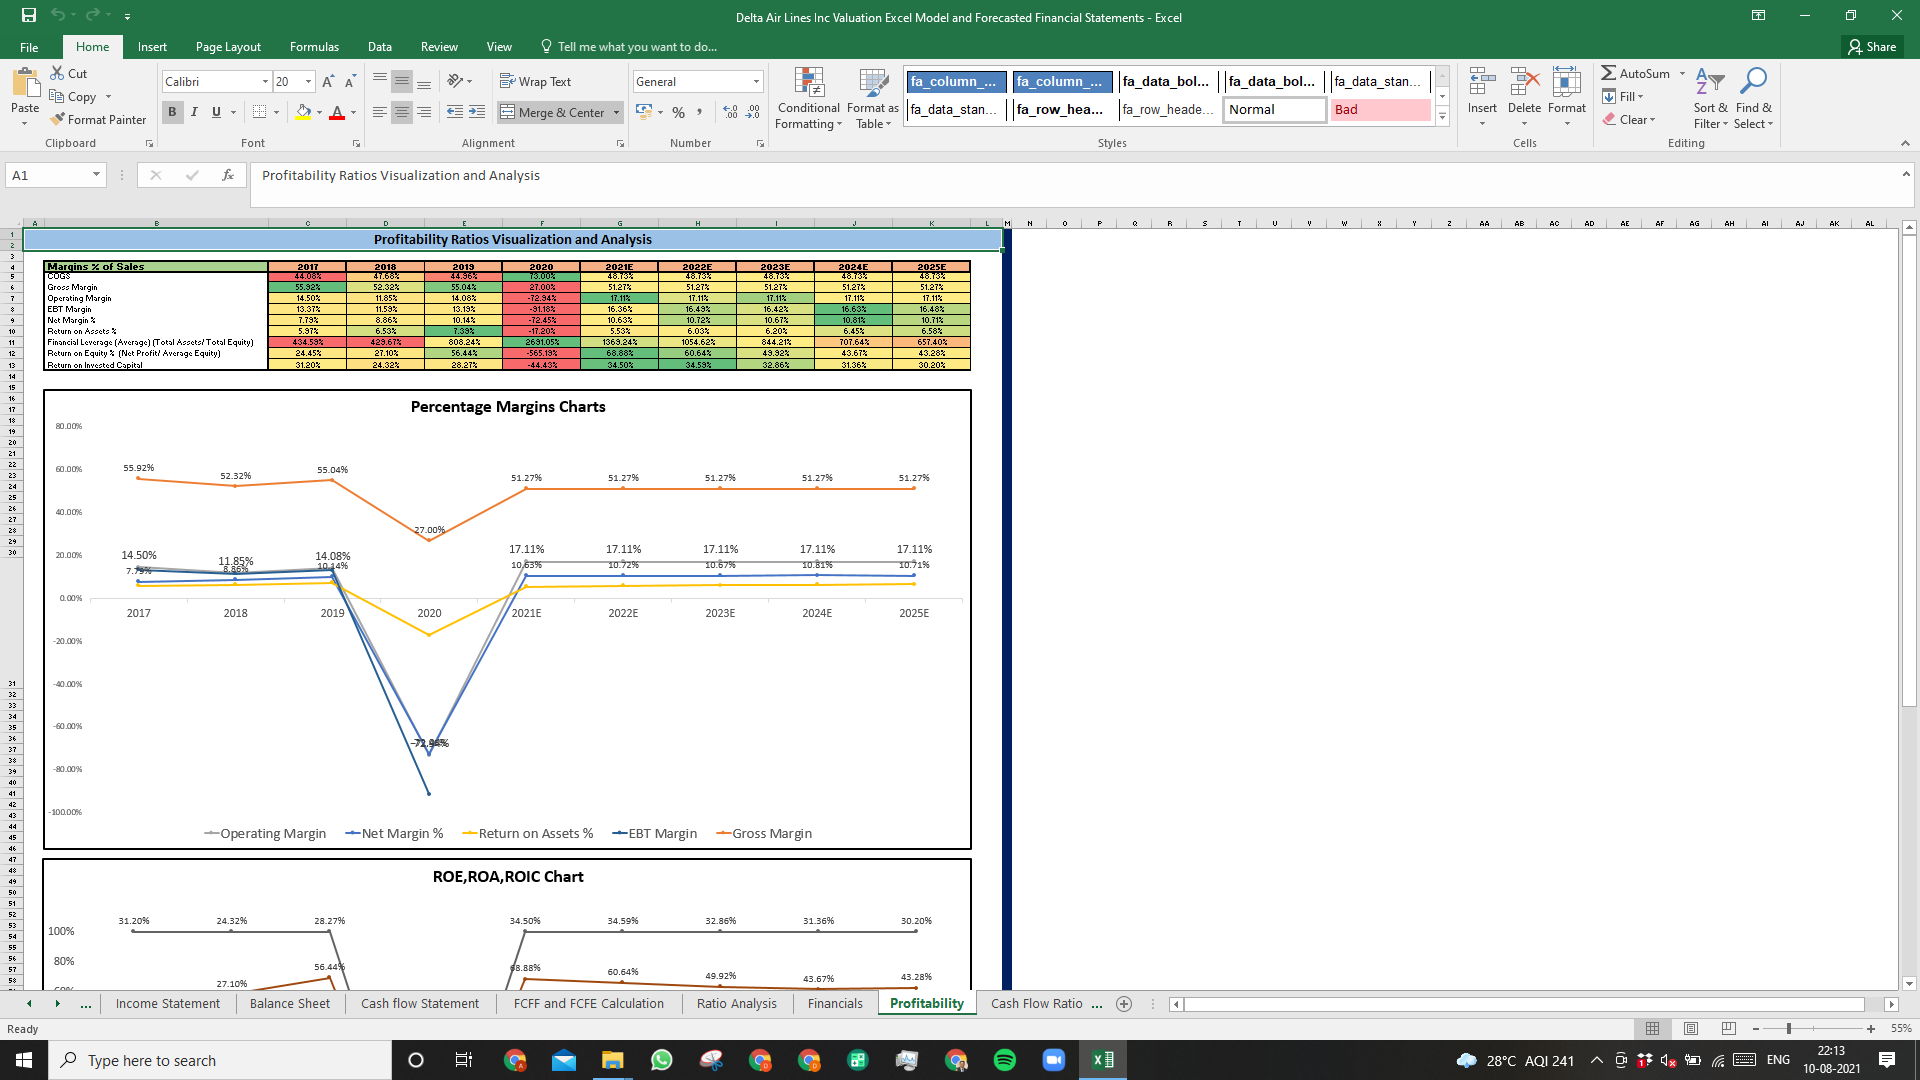The width and height of the screenshot is (1920, 1080).
Task: Apply the Bad cell style
Action: point(1380,109)
